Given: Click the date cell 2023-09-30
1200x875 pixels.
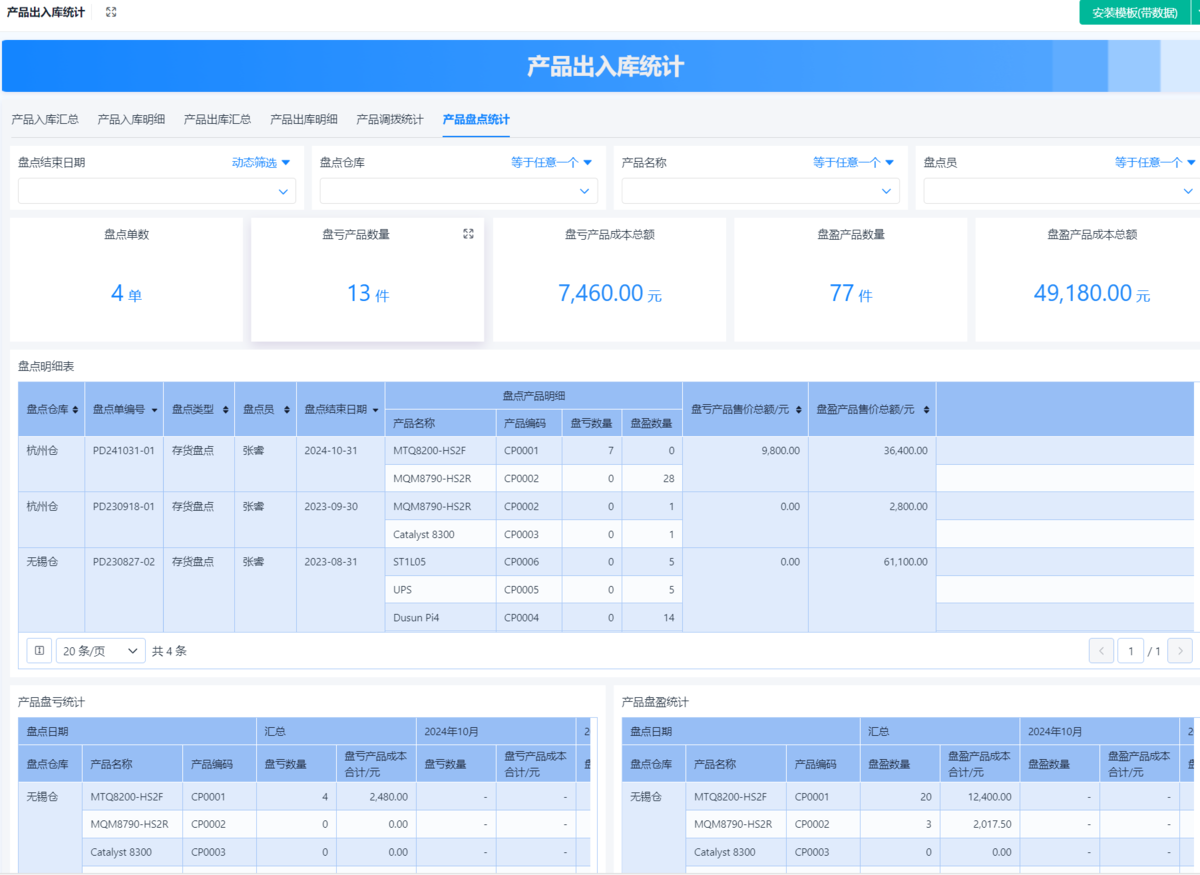Looking at the screenshot, I should click(x=331, y=507).
